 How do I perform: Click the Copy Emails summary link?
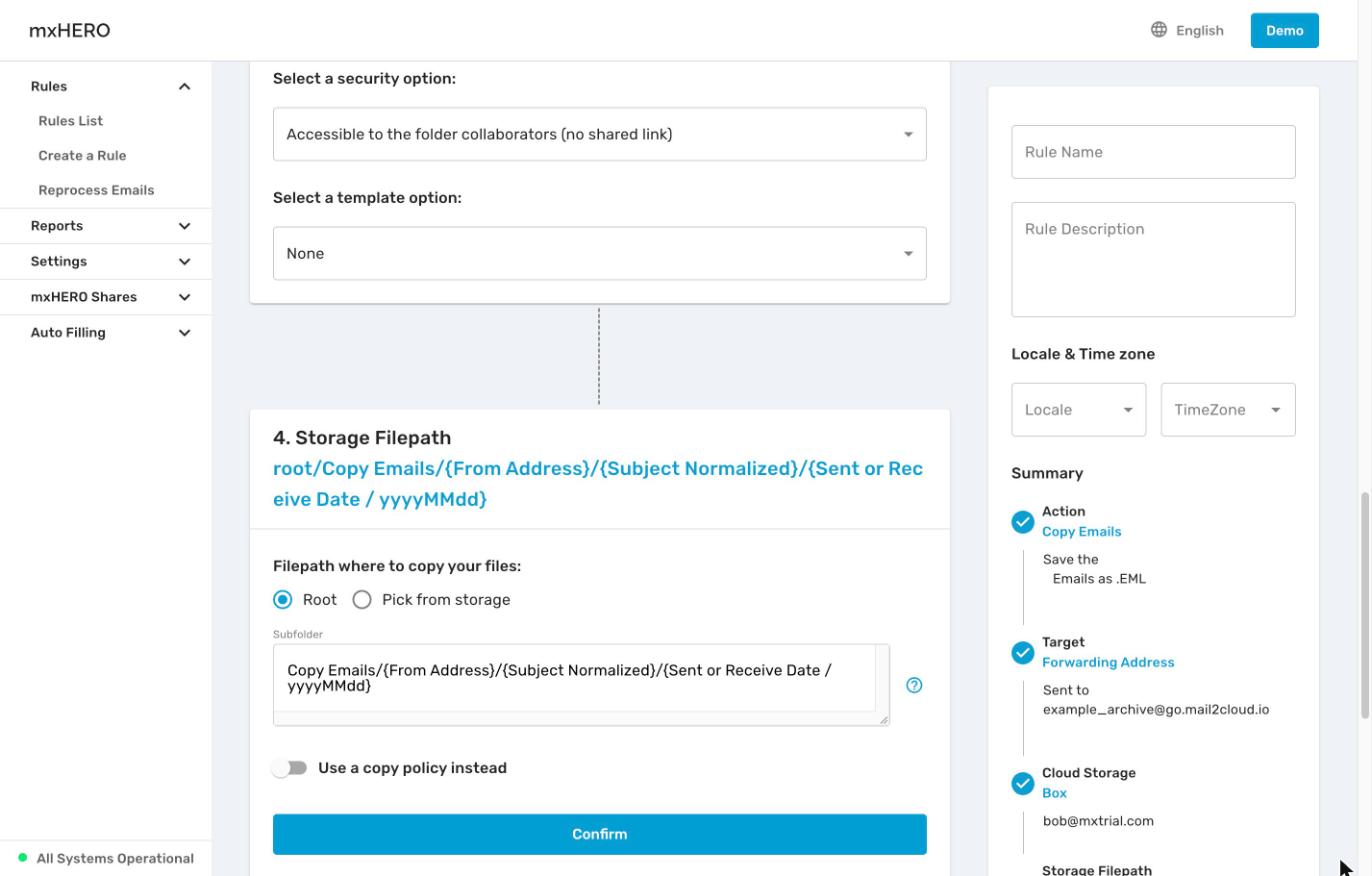pyautogui.click(x=1081, y=532)
